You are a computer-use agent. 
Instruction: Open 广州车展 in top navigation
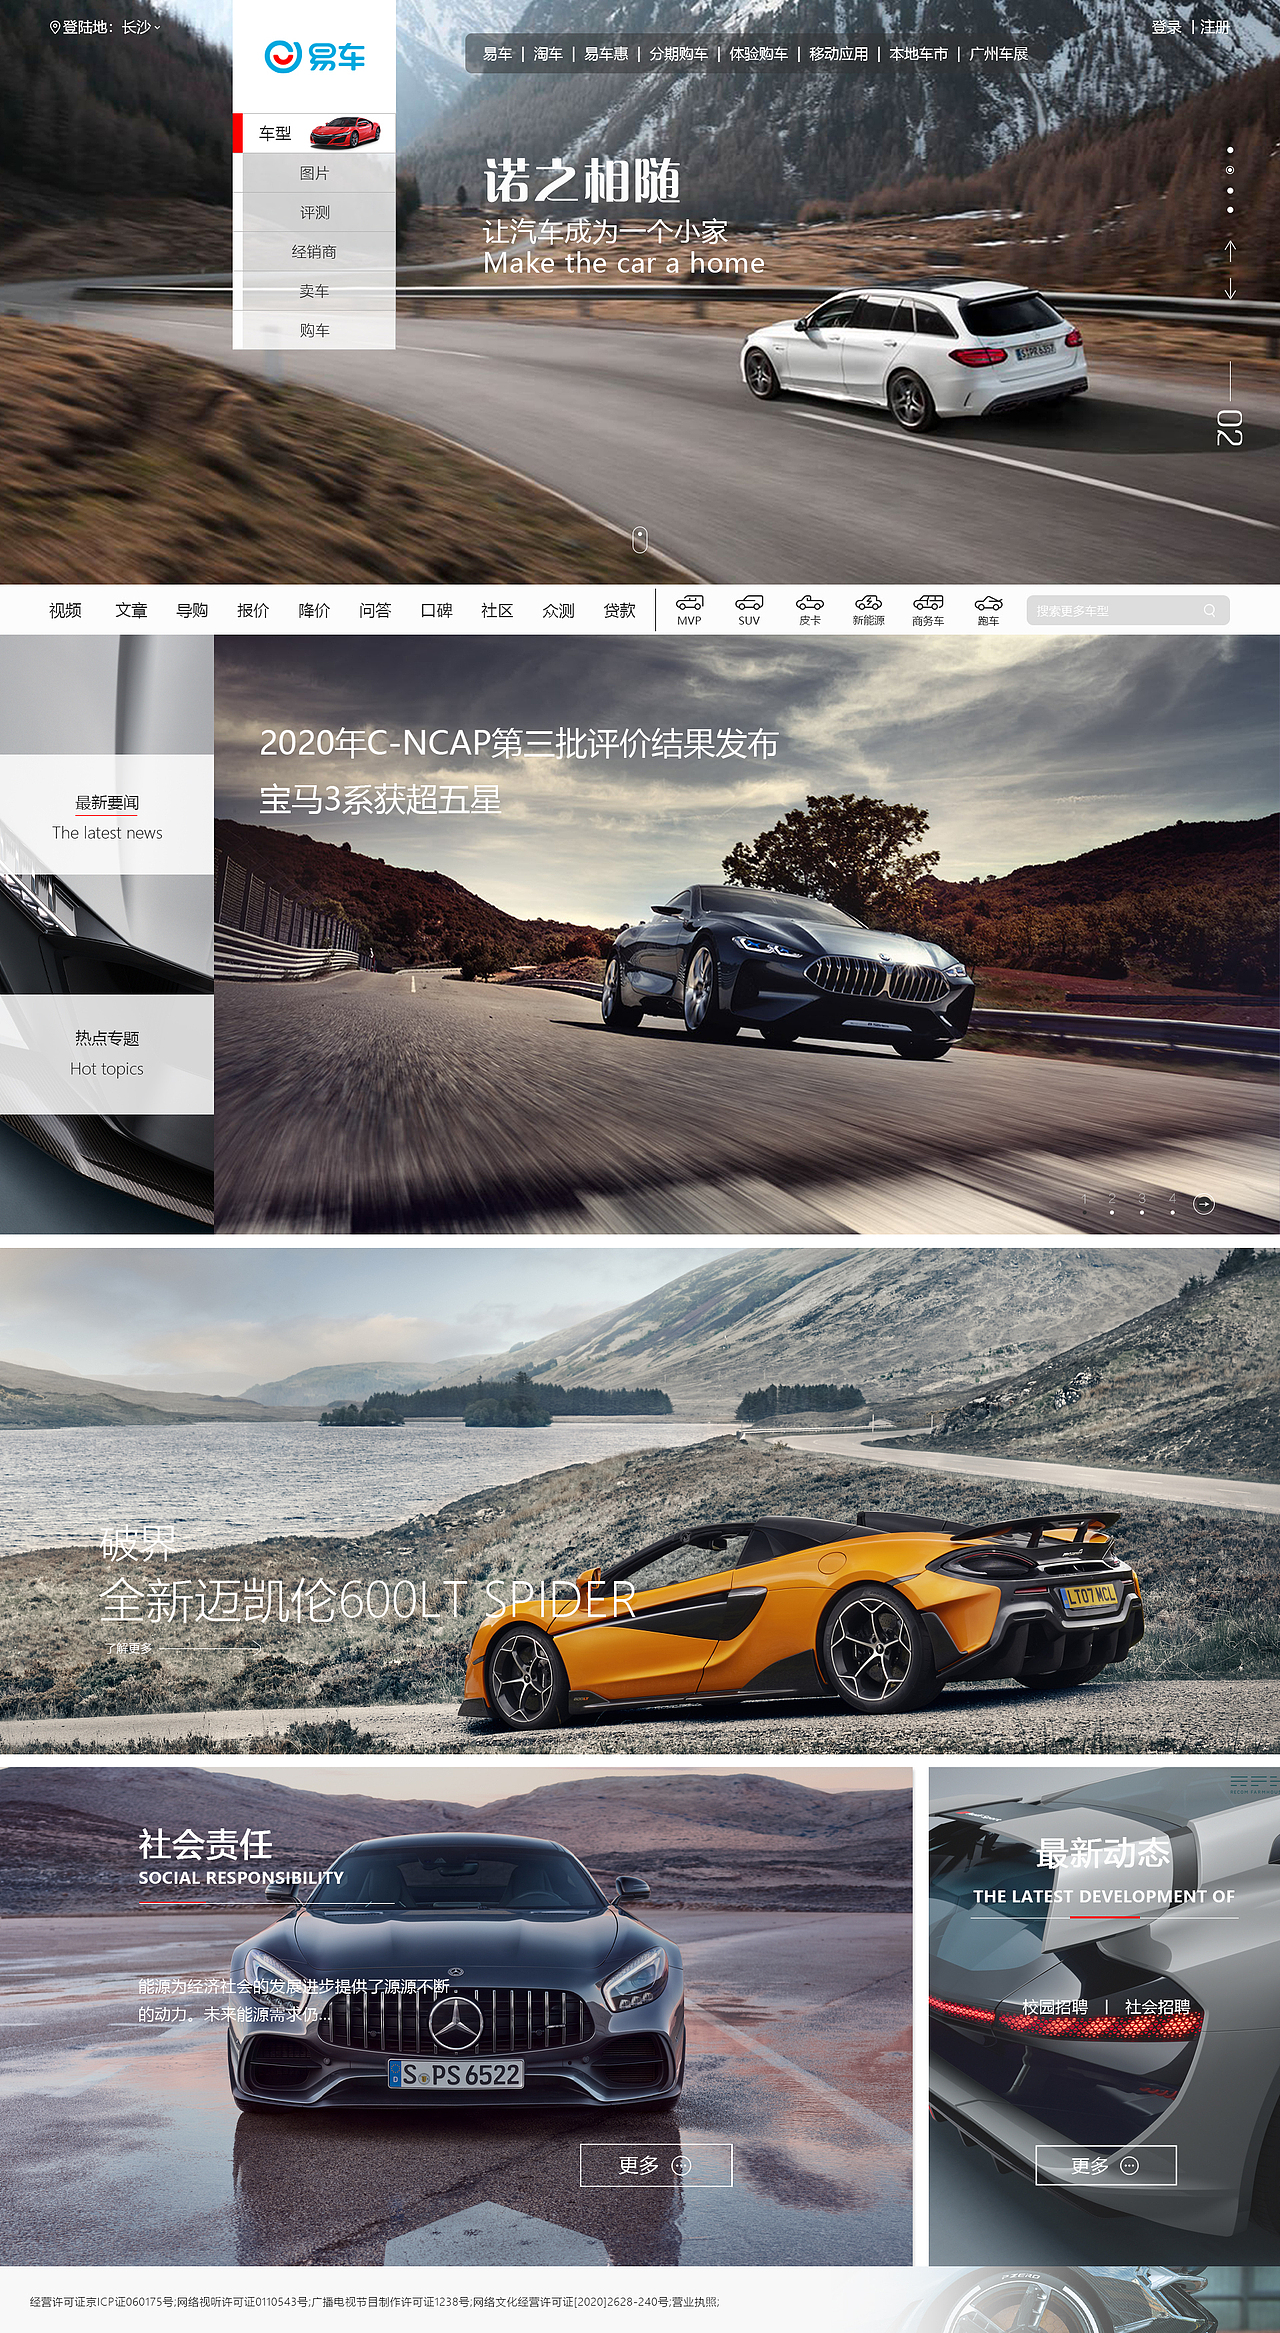pyautogui.click(x=998, y=54)
